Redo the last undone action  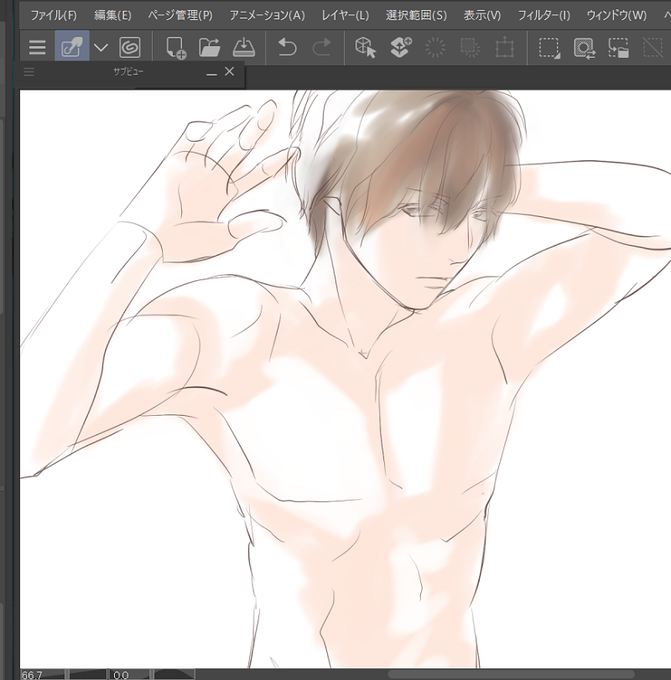(x=321, y=47)
